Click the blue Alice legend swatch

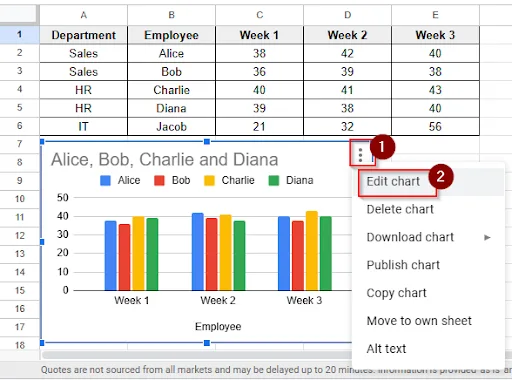105,181
